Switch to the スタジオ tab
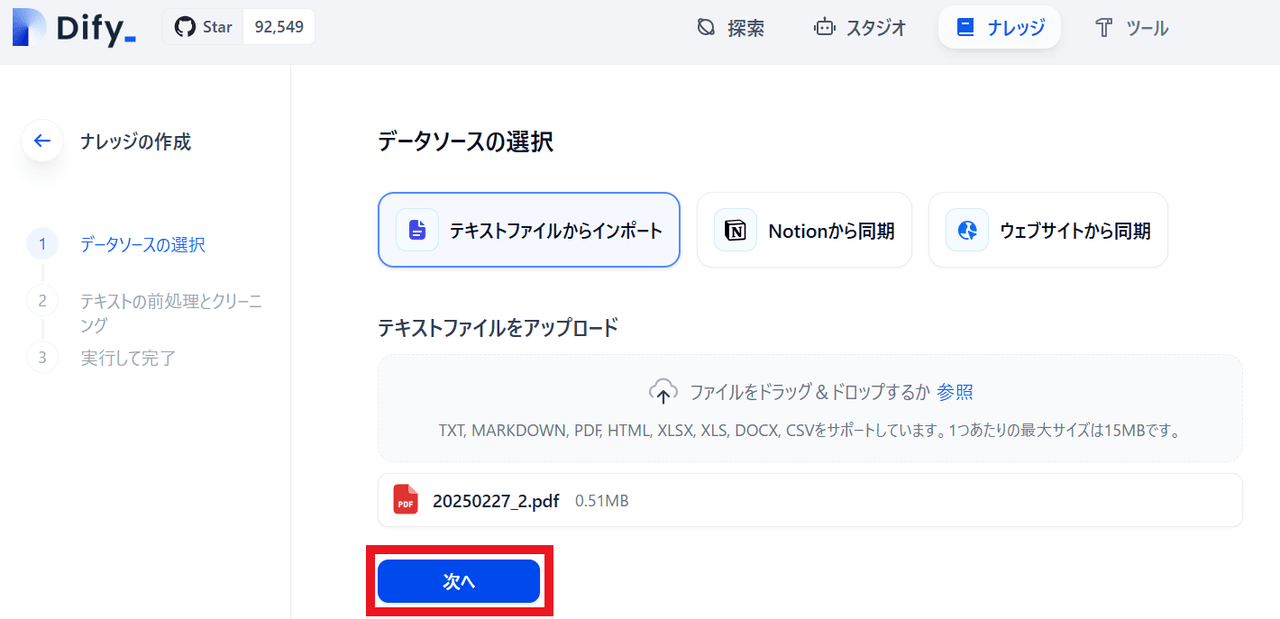1280x619 pixels. [x=861, y=28]
